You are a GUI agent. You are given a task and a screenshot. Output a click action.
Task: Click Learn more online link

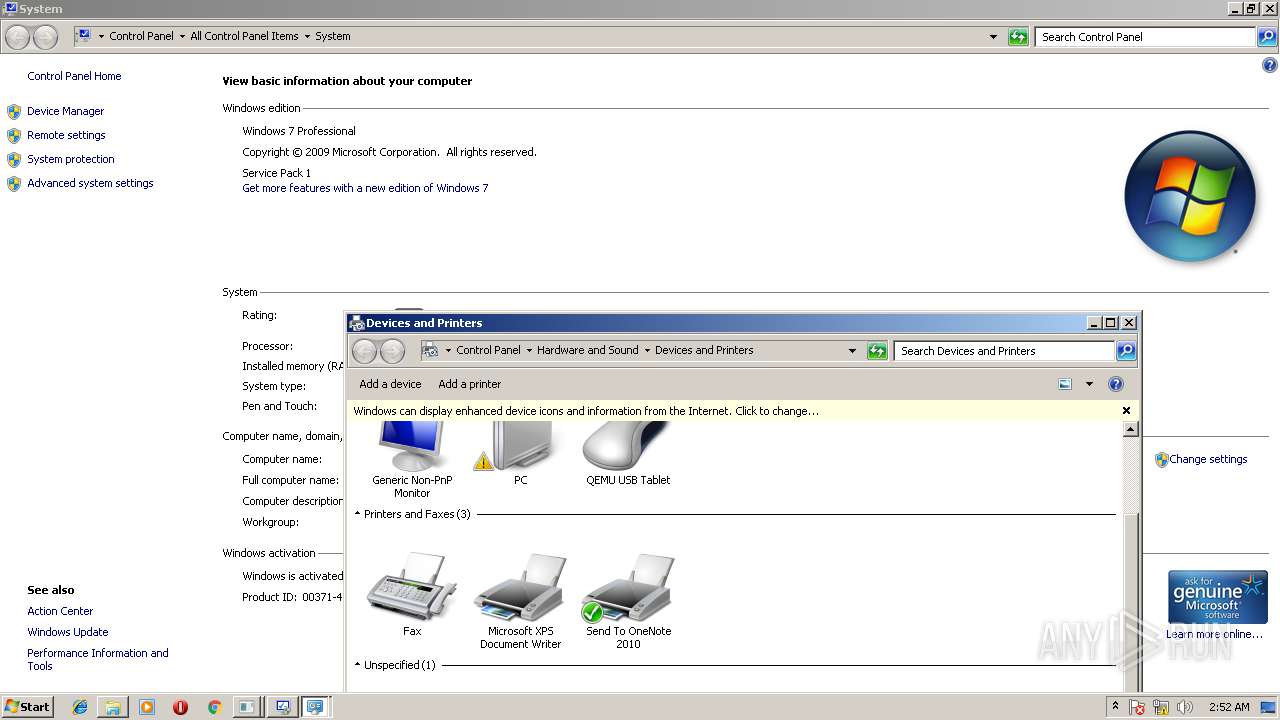click(x=1214, y=634)
